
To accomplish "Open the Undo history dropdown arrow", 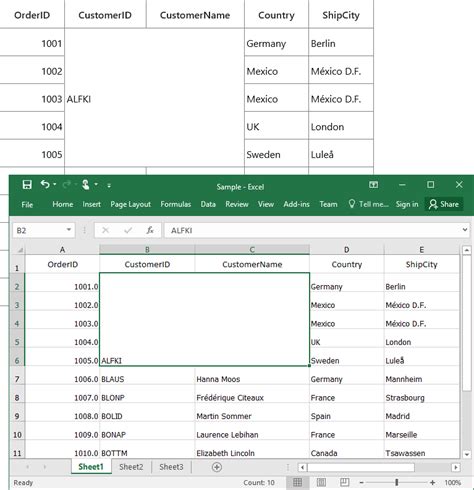I will point(55,184).
